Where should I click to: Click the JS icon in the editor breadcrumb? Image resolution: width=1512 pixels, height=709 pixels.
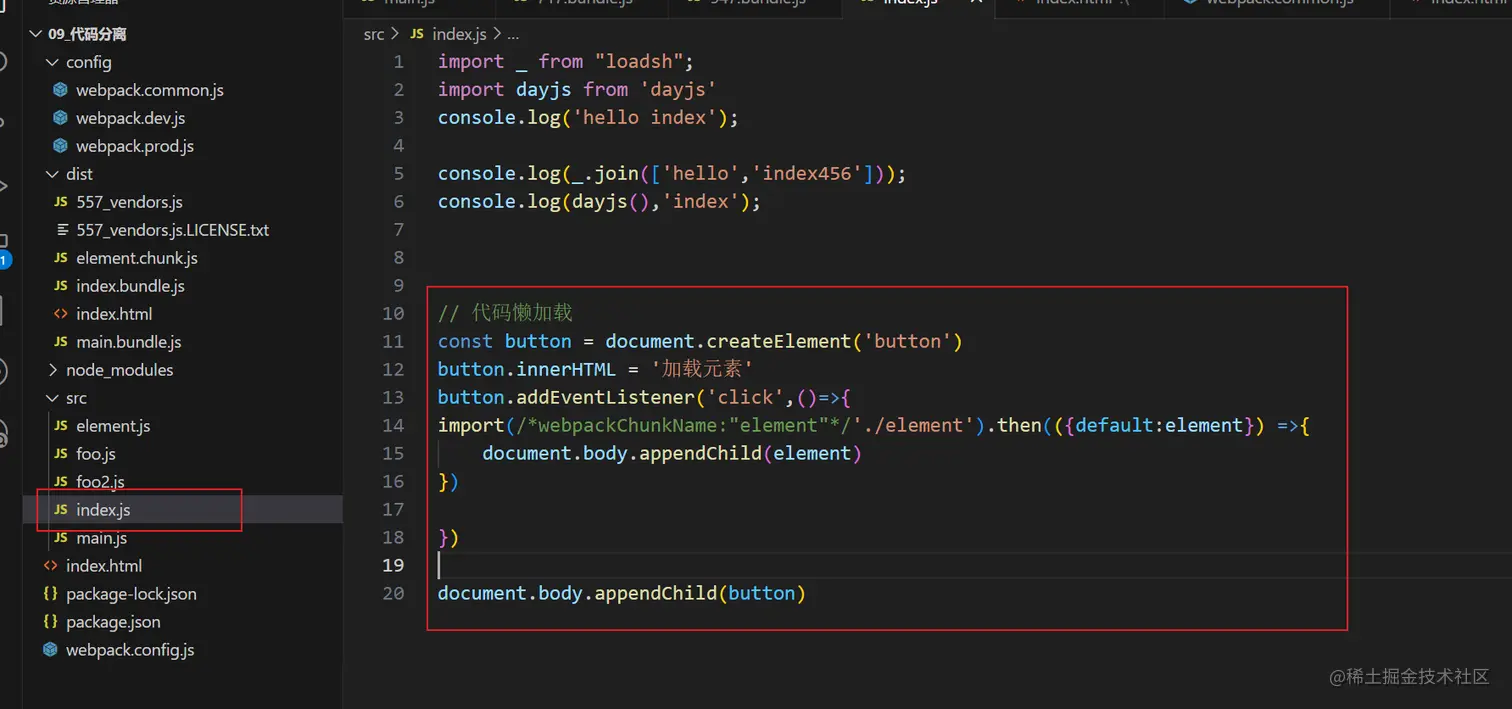tap(417, 34)
